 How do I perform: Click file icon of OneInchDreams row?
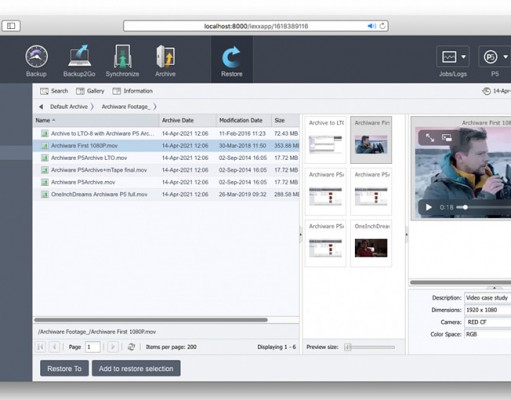click(x=44, y=194)
